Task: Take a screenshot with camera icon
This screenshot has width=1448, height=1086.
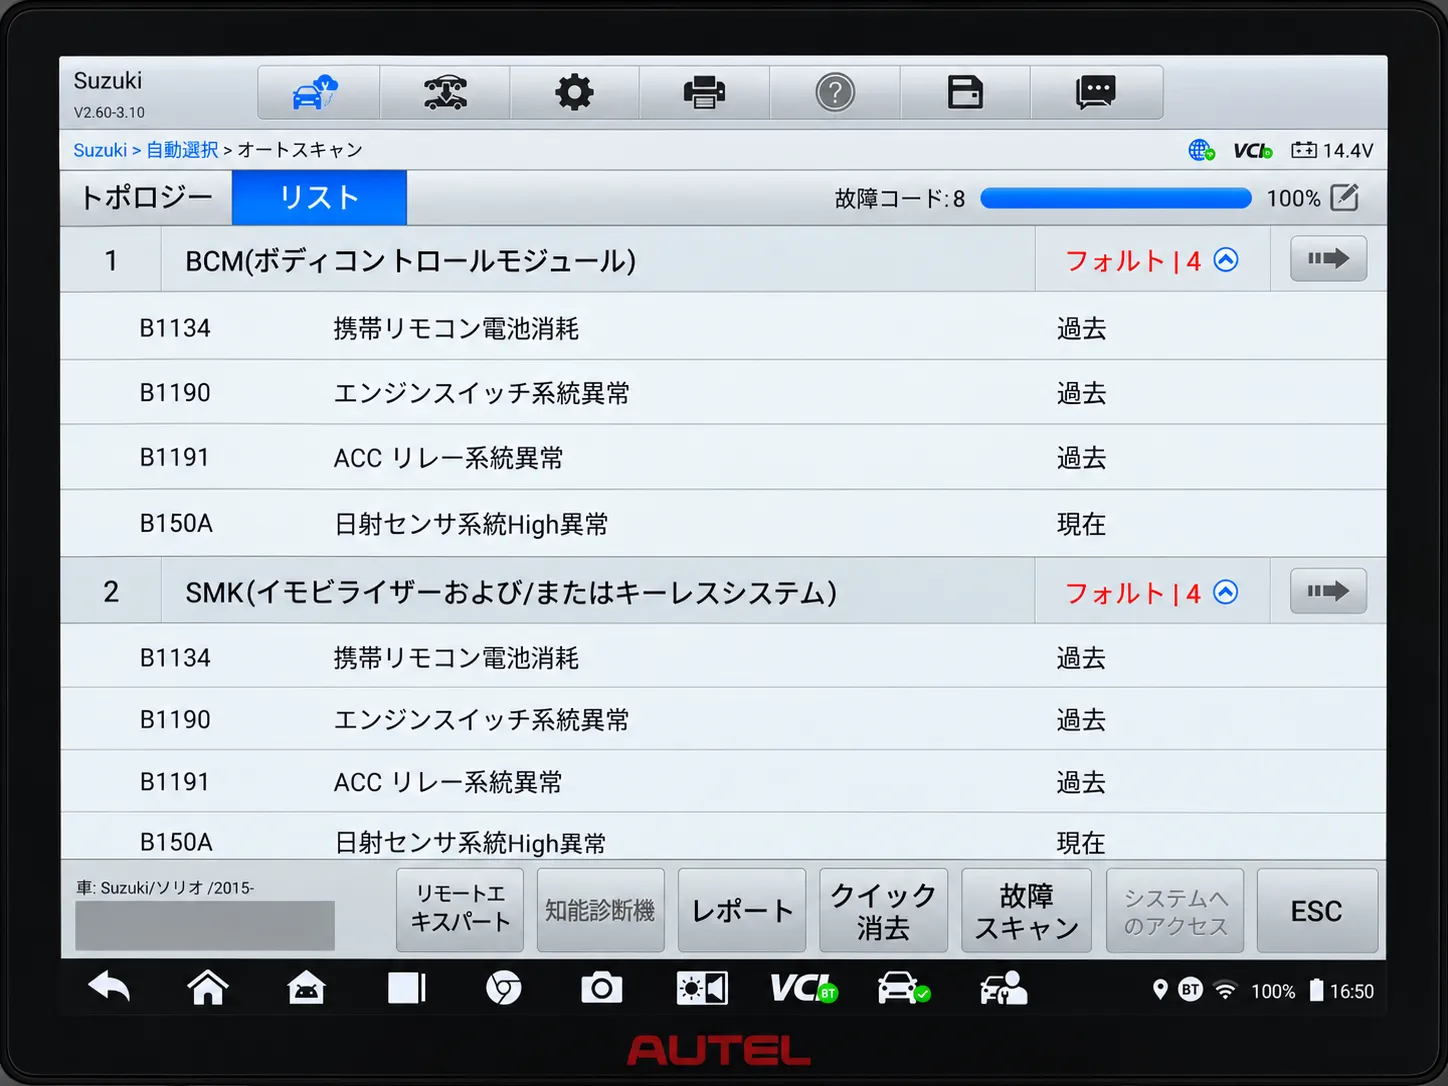Action: pos(601,989)
